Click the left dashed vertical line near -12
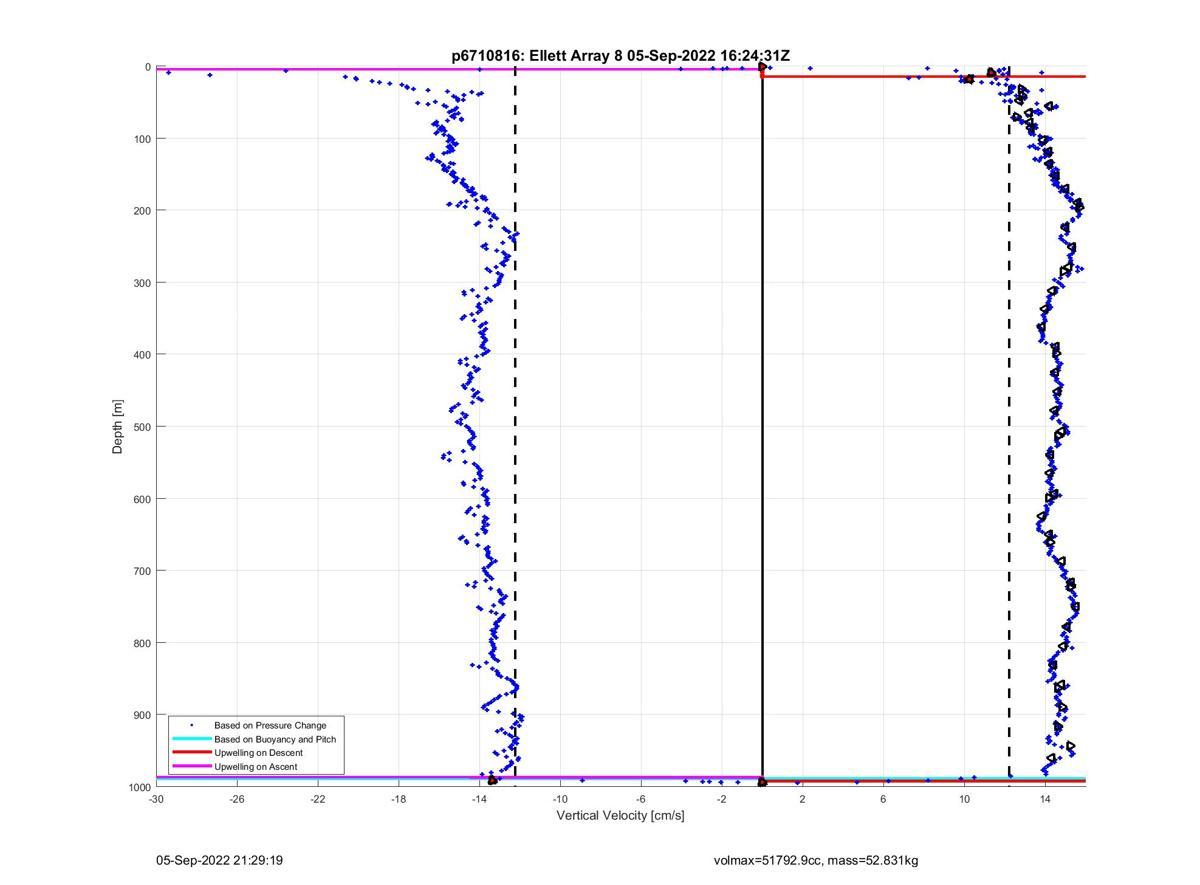 pos(515,427)
